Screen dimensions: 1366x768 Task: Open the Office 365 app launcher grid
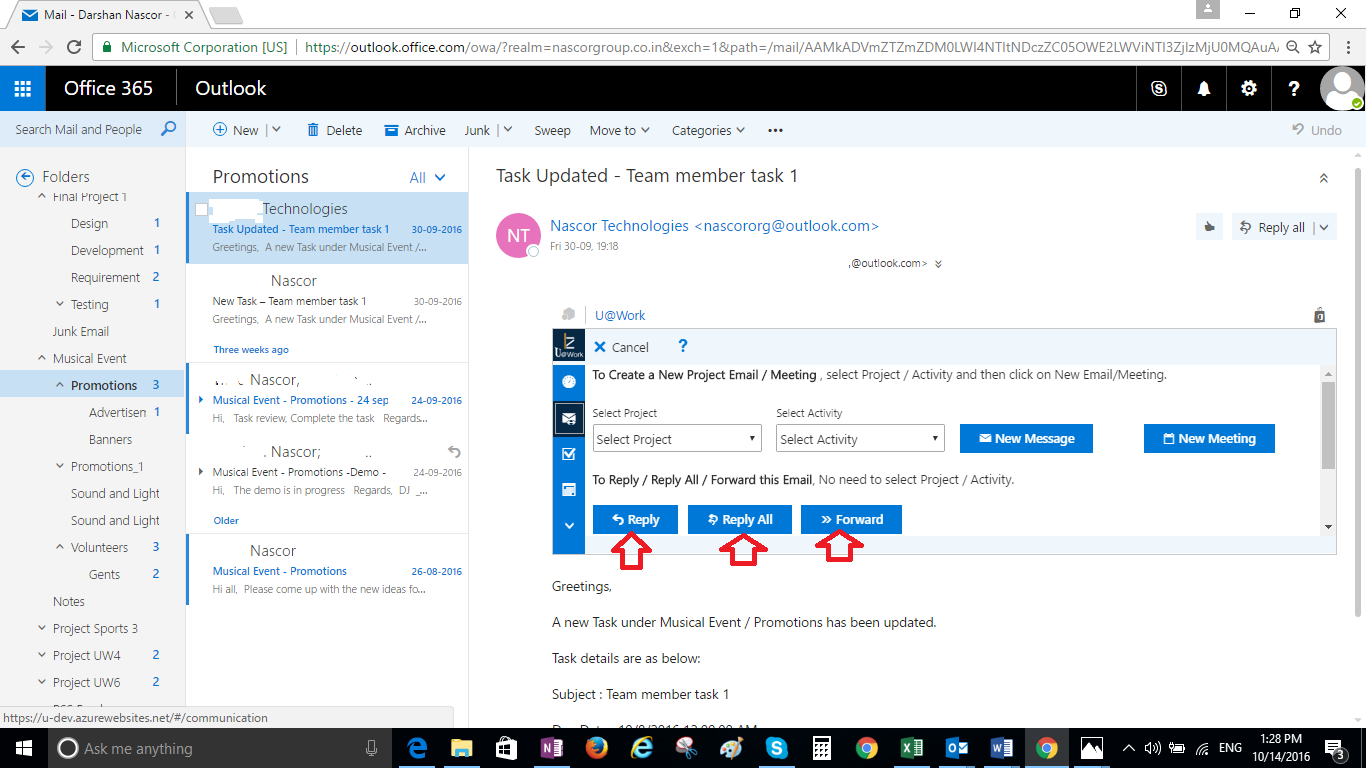coord(22,88)
